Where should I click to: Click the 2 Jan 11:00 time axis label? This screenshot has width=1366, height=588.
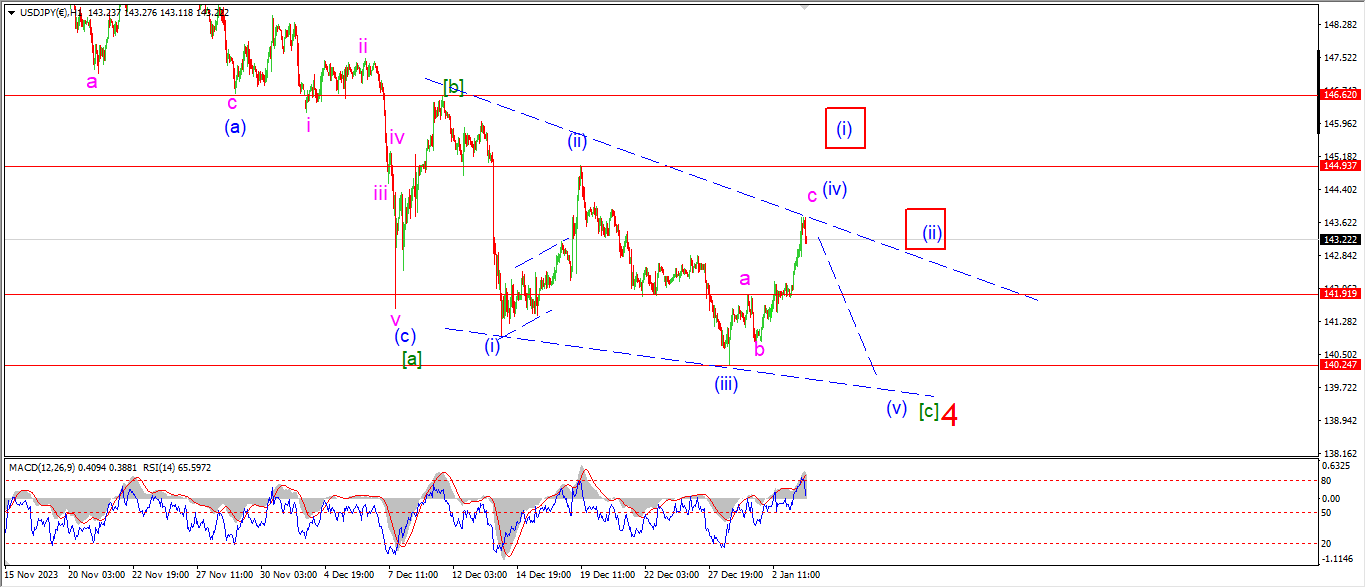pos(796,575)
